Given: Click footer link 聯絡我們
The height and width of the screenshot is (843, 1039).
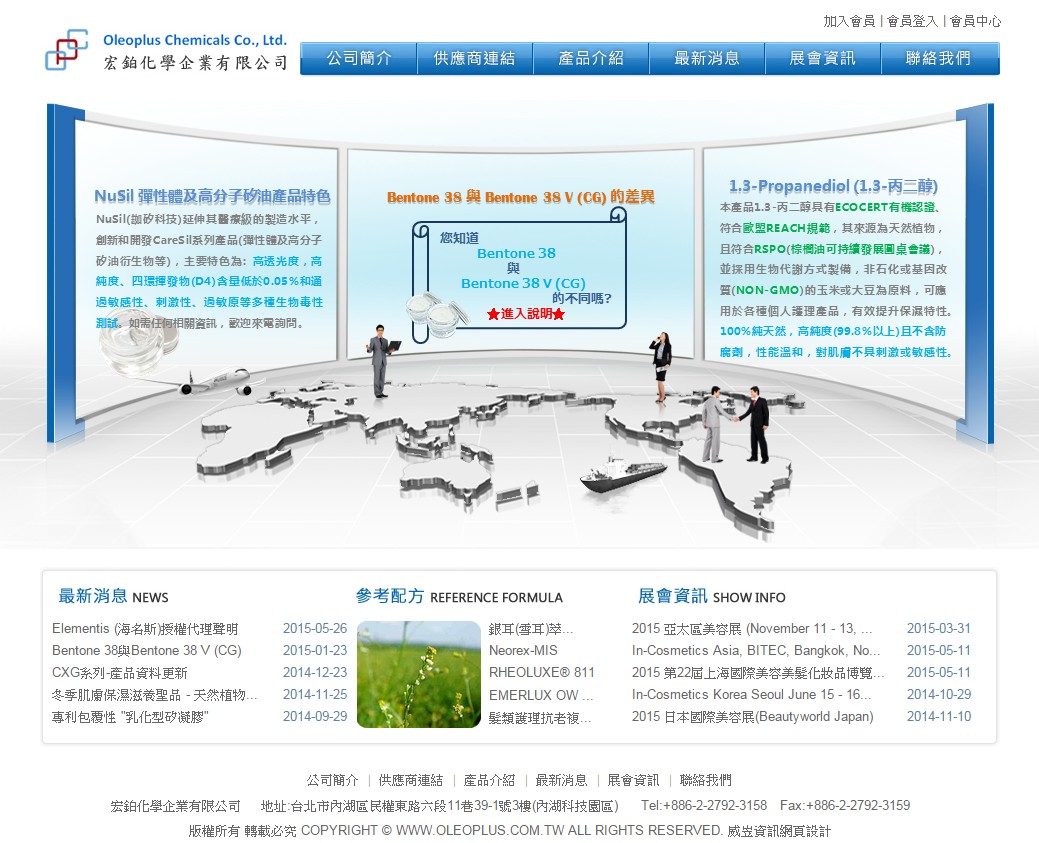Looking at the screenshot, I should coord(706,780).
